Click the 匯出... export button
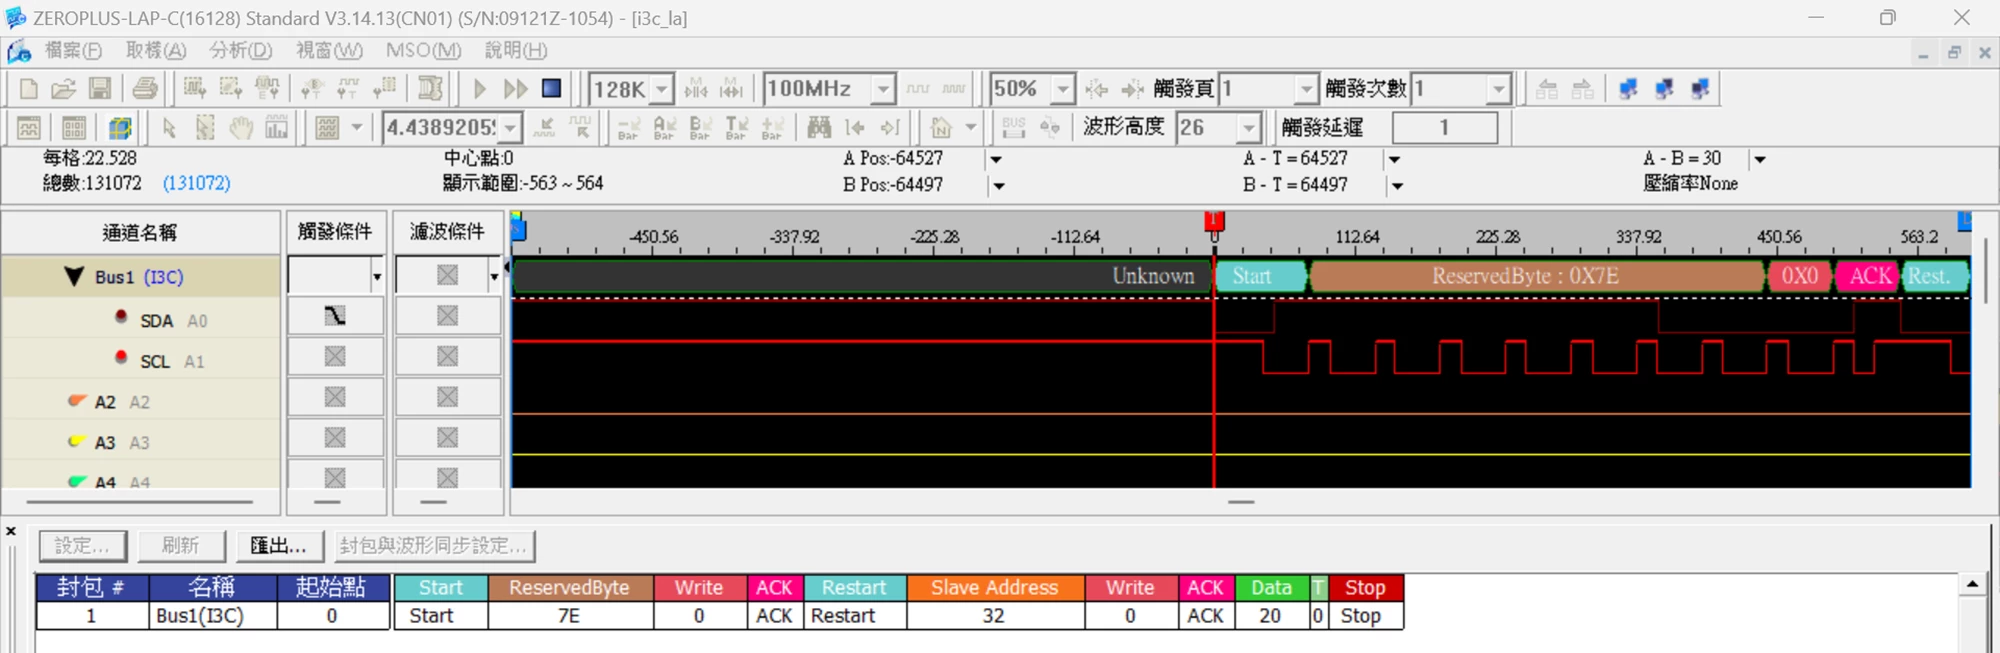This screenshot has height=653, width=2000. click(x=278, y=546)
